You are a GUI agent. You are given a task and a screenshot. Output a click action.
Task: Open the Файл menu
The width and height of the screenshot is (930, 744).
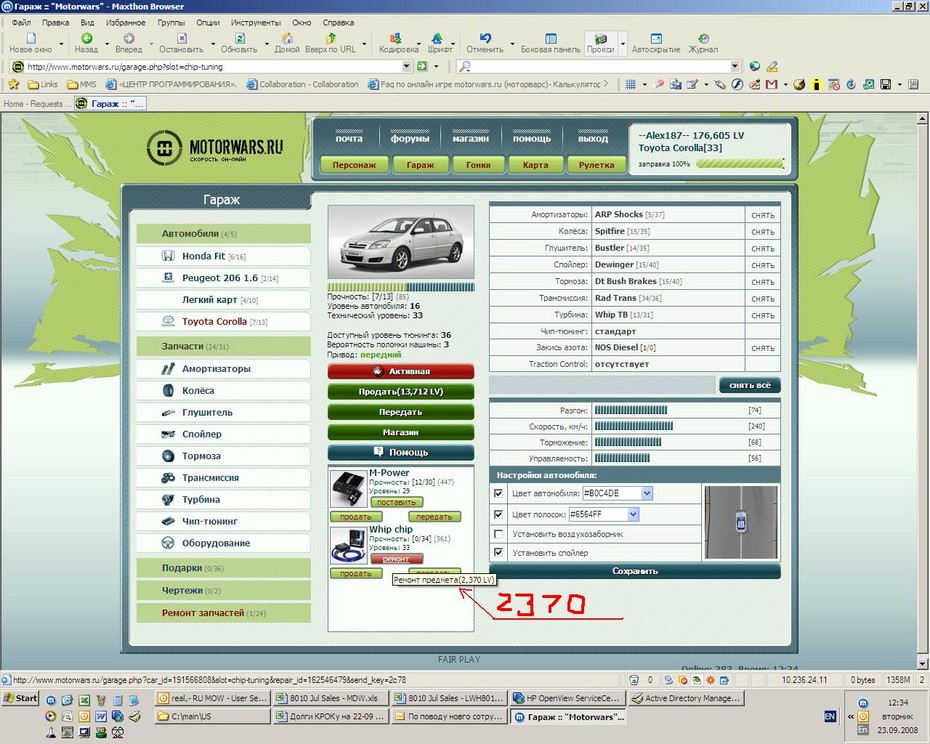21,23
